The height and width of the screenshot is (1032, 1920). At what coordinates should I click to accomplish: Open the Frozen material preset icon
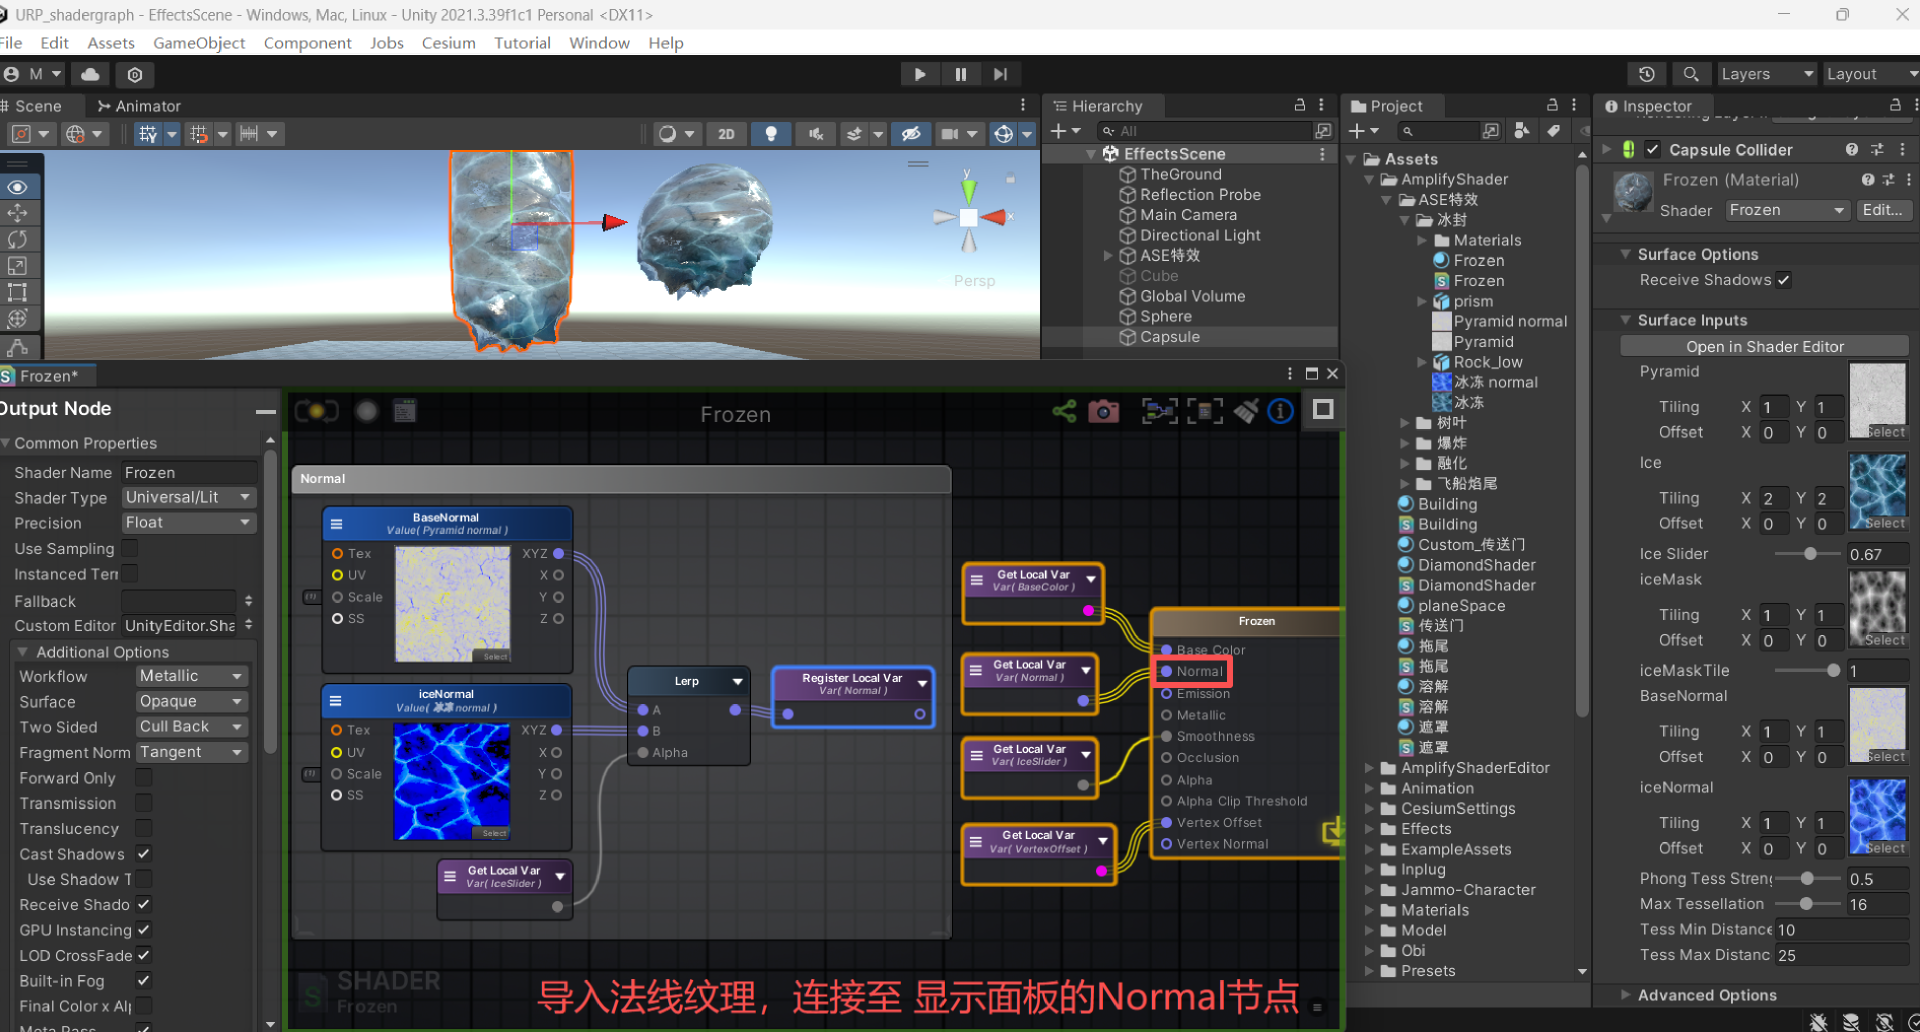(1888, 180)
